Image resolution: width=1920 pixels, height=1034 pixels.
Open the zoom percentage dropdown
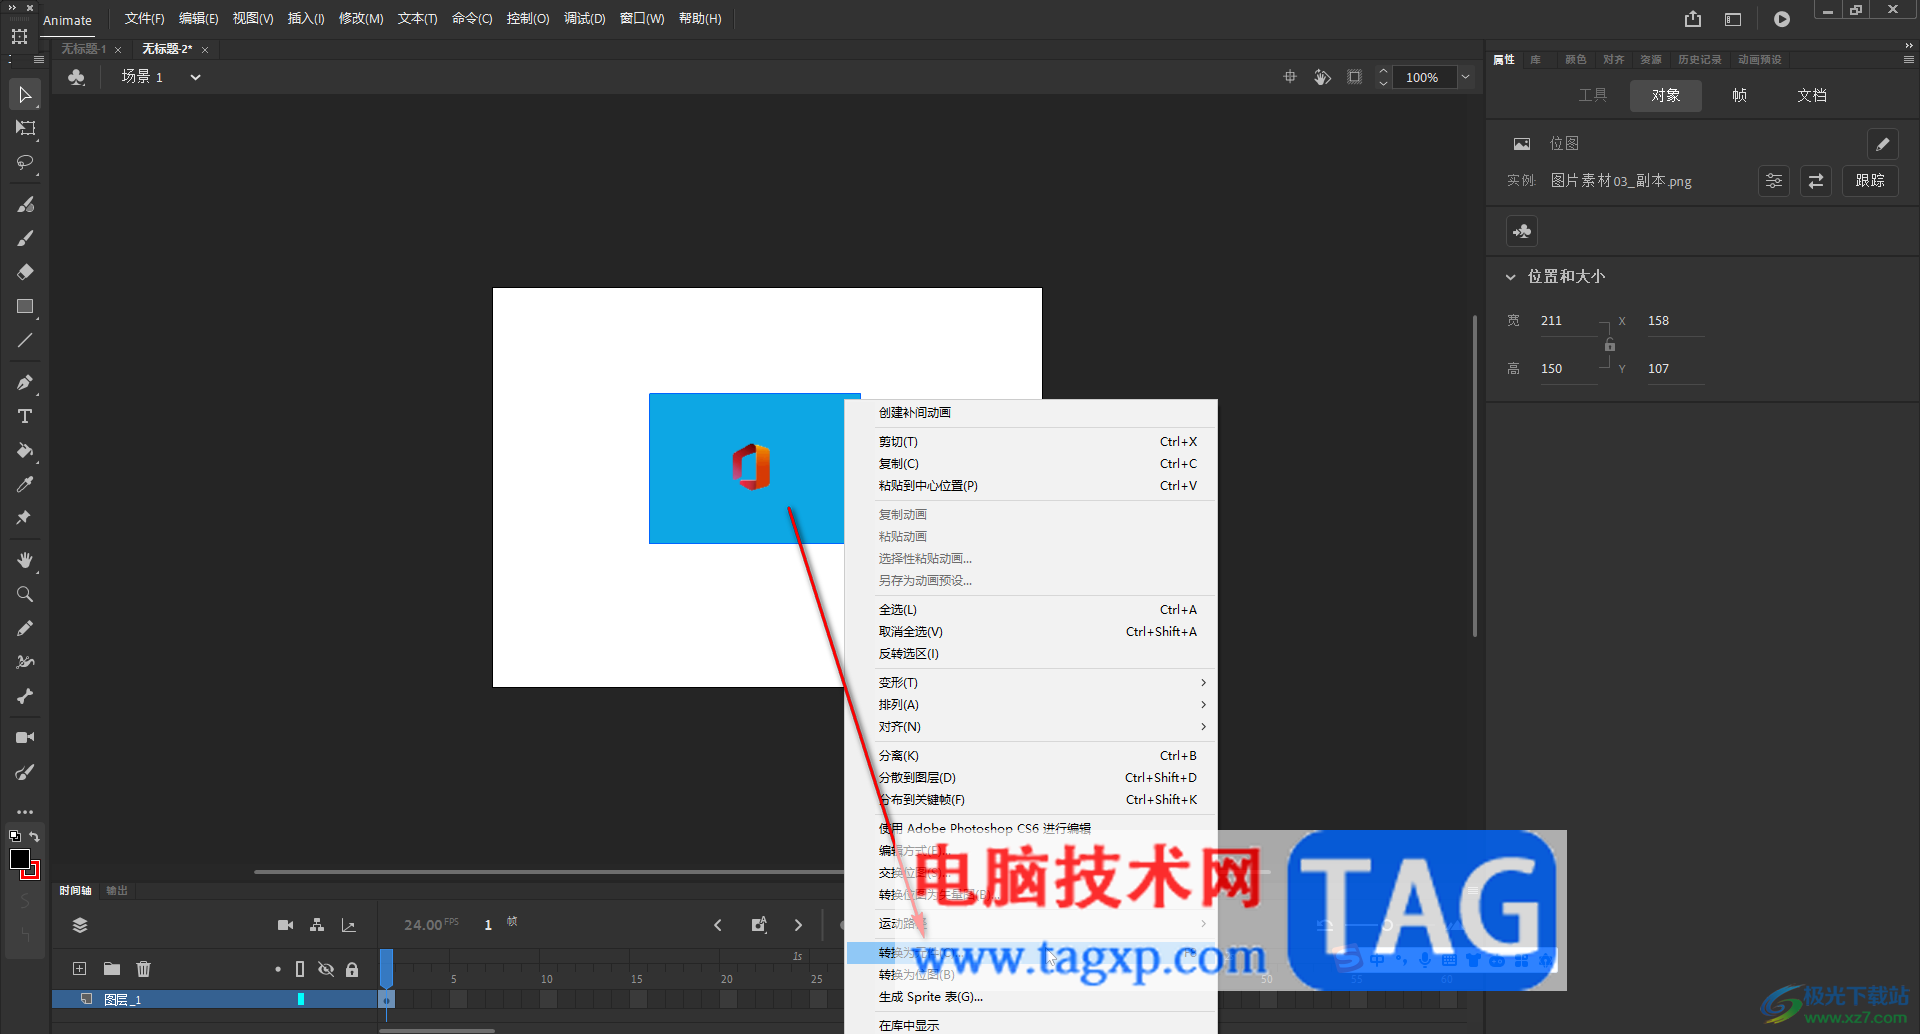pos(1465,77)
